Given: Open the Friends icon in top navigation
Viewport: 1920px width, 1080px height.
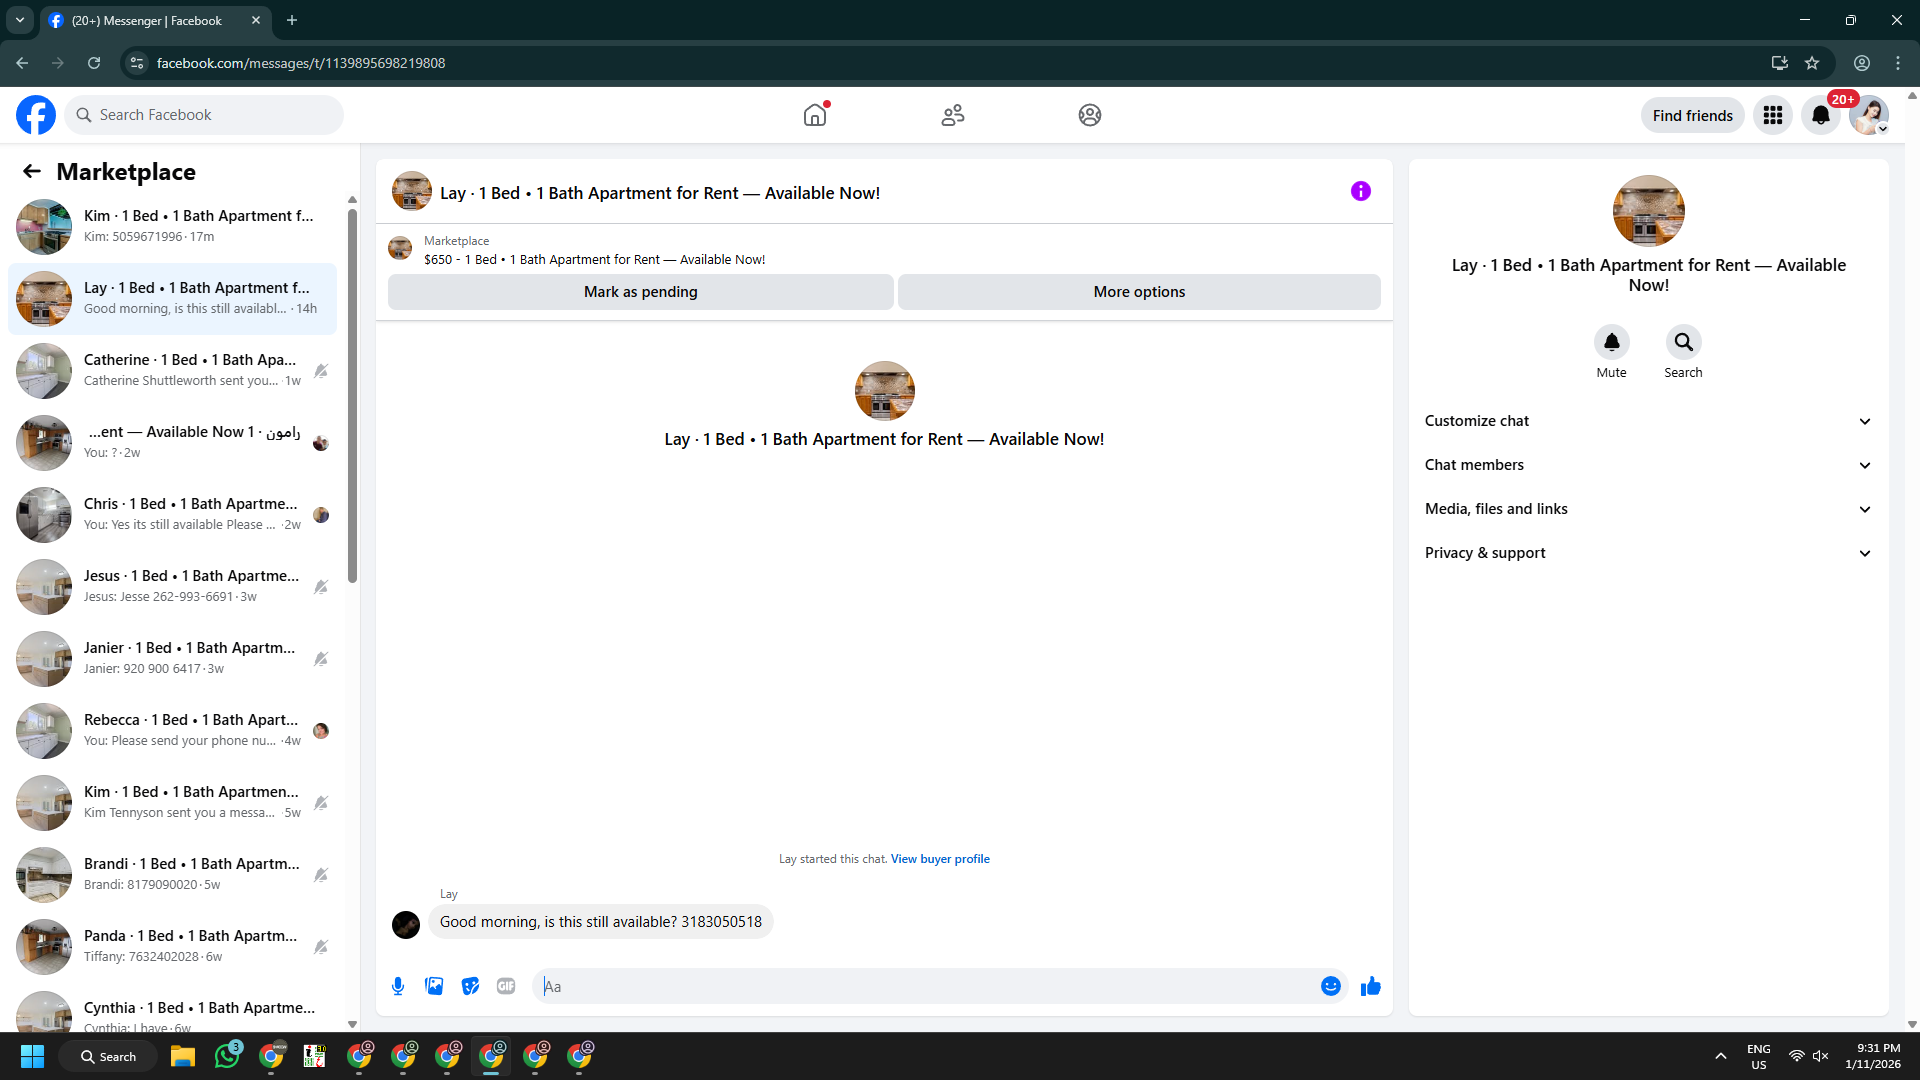Looking at the screenshot, I should 953,115.
